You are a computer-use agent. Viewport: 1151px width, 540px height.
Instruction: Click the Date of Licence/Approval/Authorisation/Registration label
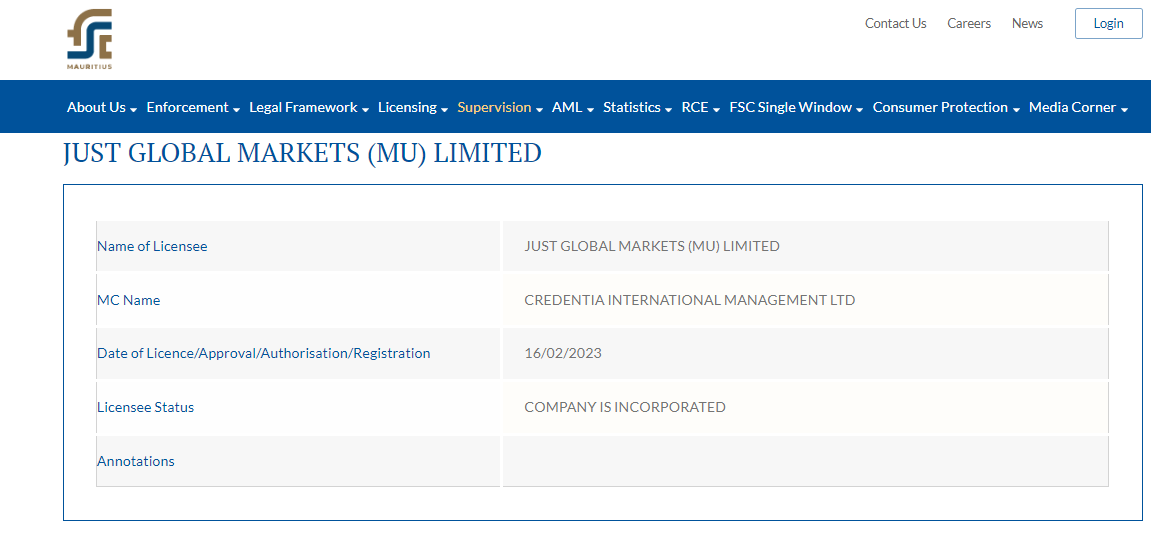(x=264, y=354)
